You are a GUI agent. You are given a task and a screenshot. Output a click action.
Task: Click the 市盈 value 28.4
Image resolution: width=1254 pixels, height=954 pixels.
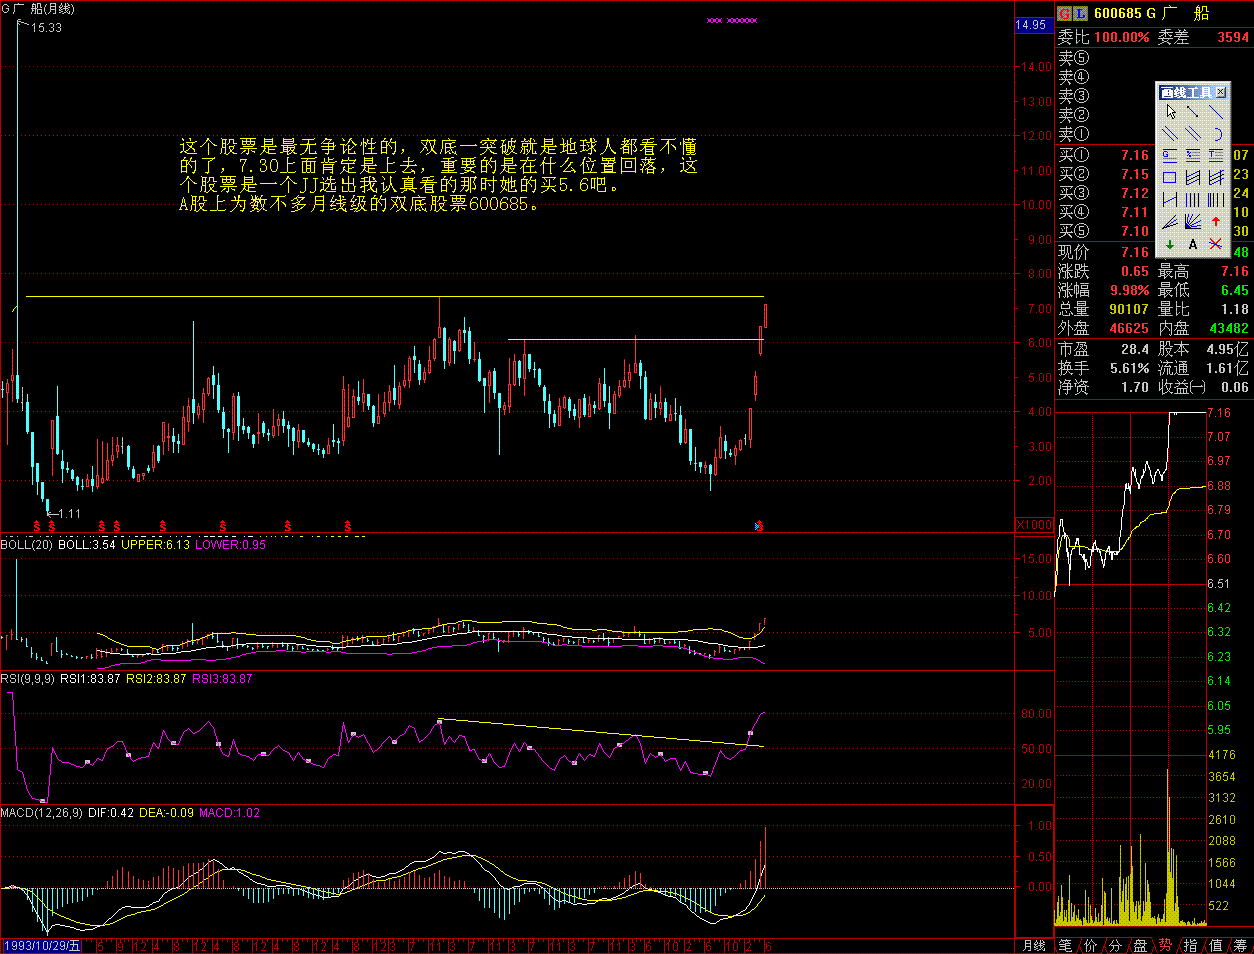click(x=1135, y=349)
